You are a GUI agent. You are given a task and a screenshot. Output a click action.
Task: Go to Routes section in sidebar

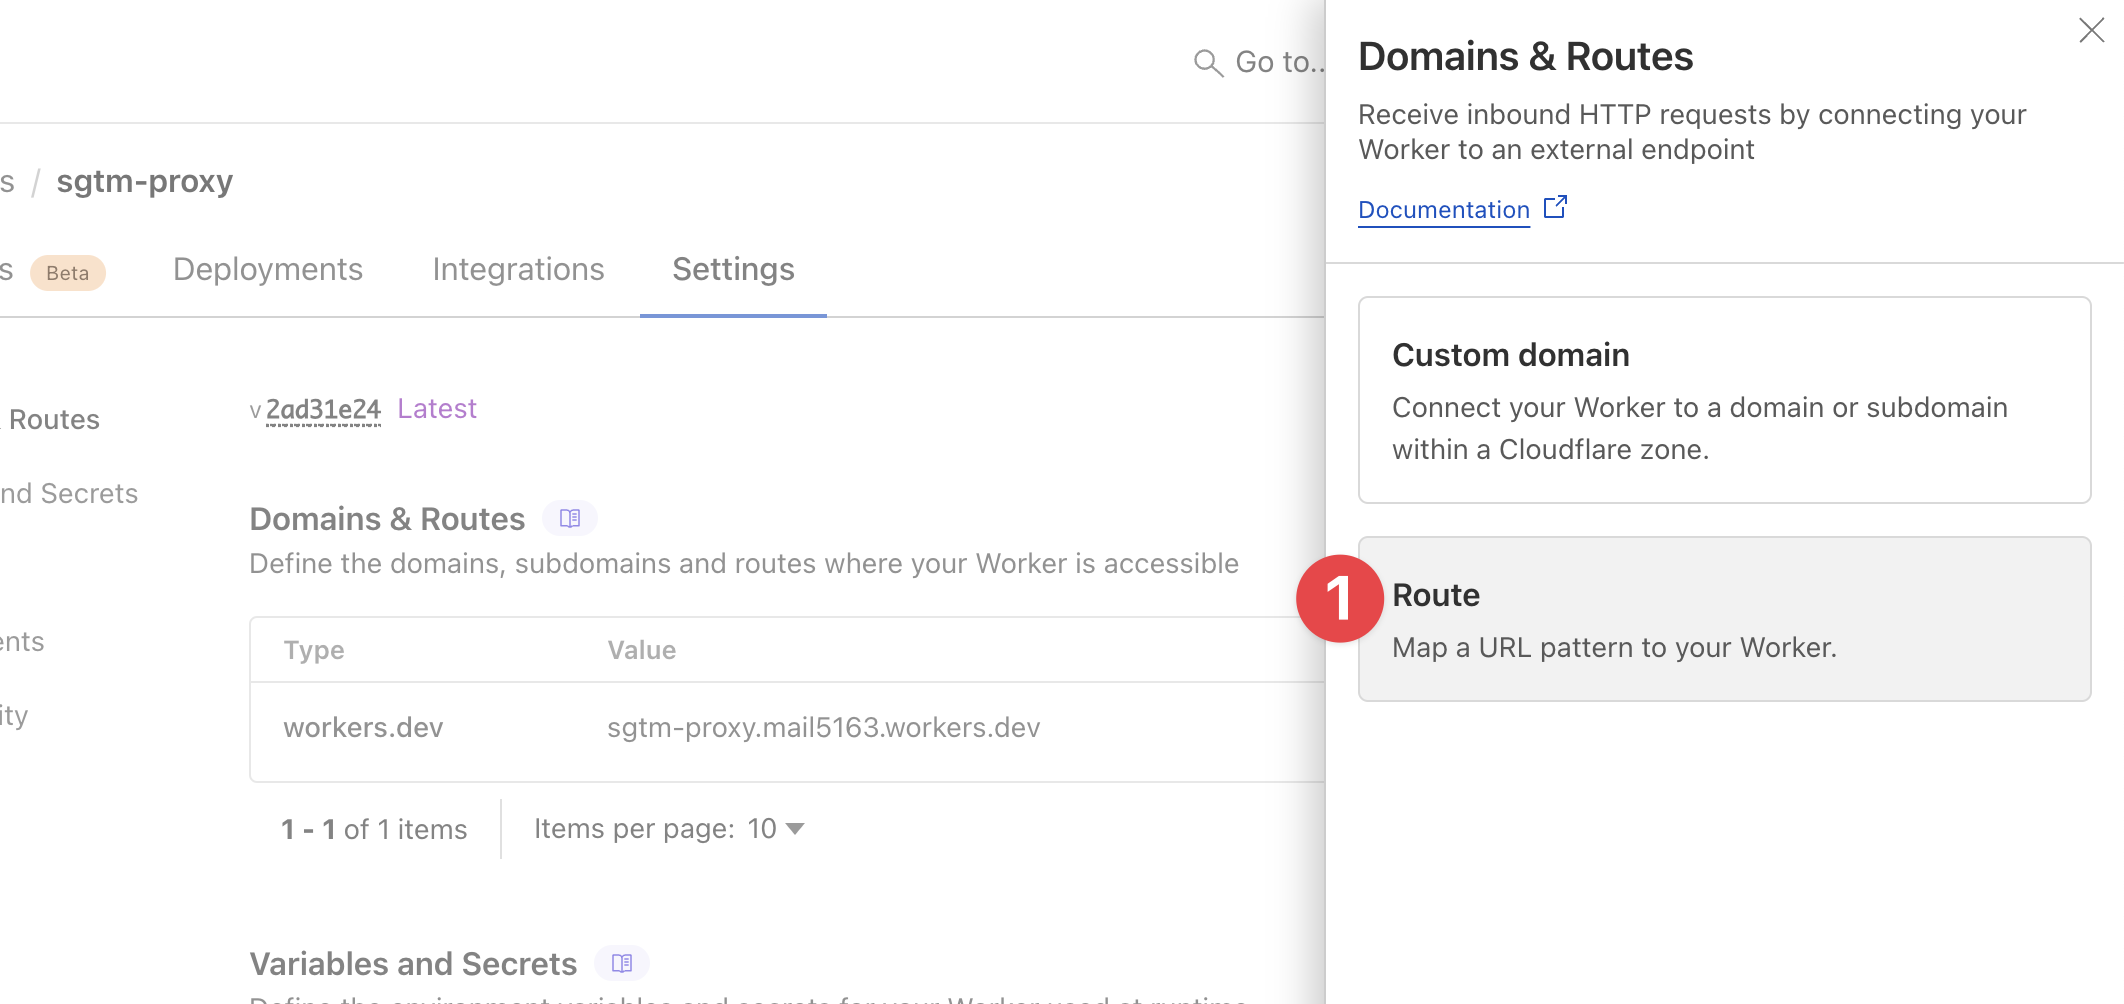click(54, 420)
